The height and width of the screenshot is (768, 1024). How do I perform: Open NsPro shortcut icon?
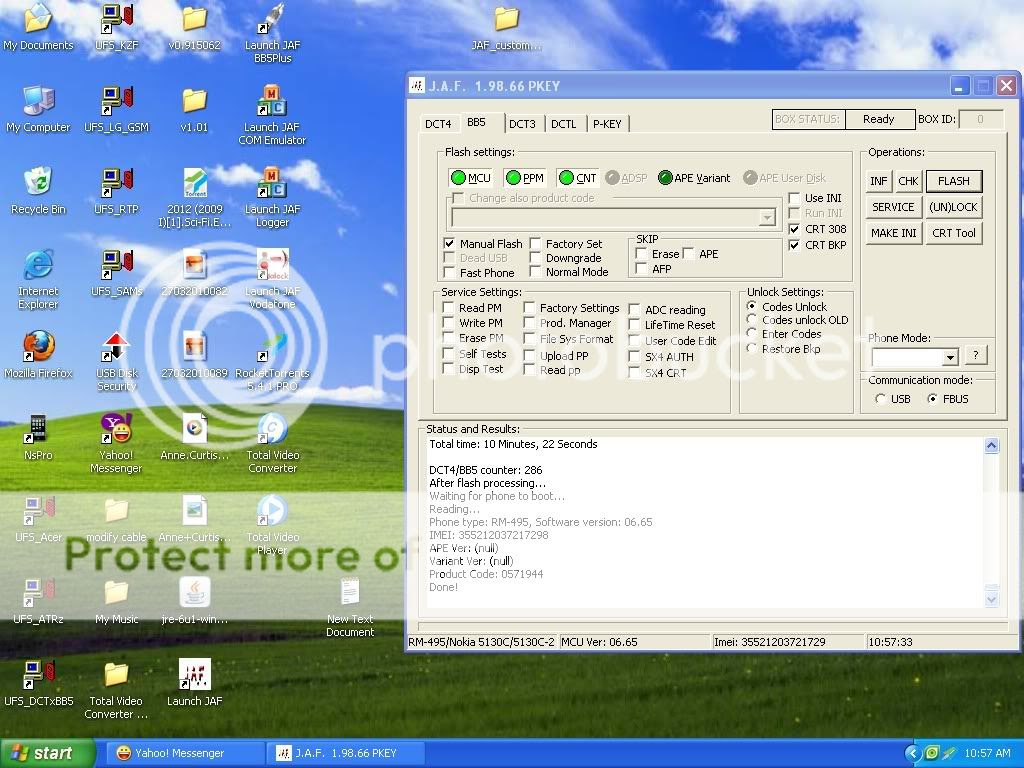click(x=38, y=437)
